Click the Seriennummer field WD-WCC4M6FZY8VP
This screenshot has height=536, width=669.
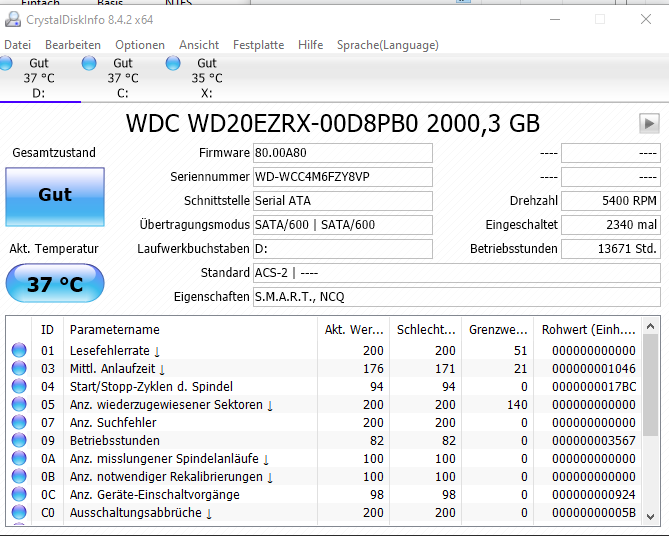[343, 177]
